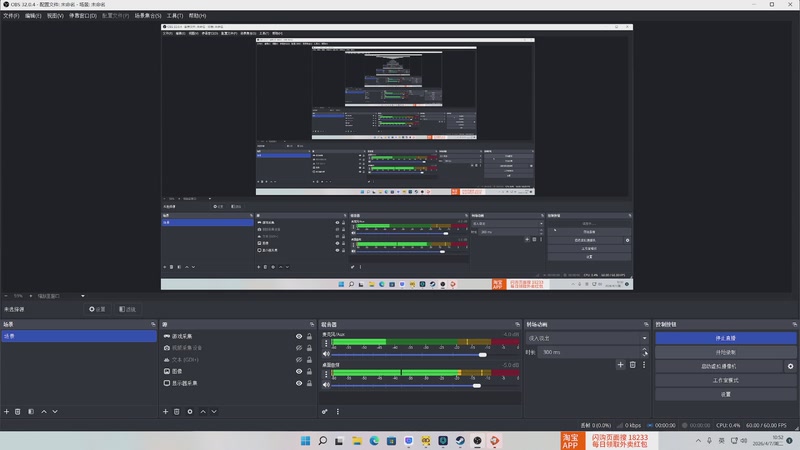Open virtual camera settings gear icon

click(790, 366)
